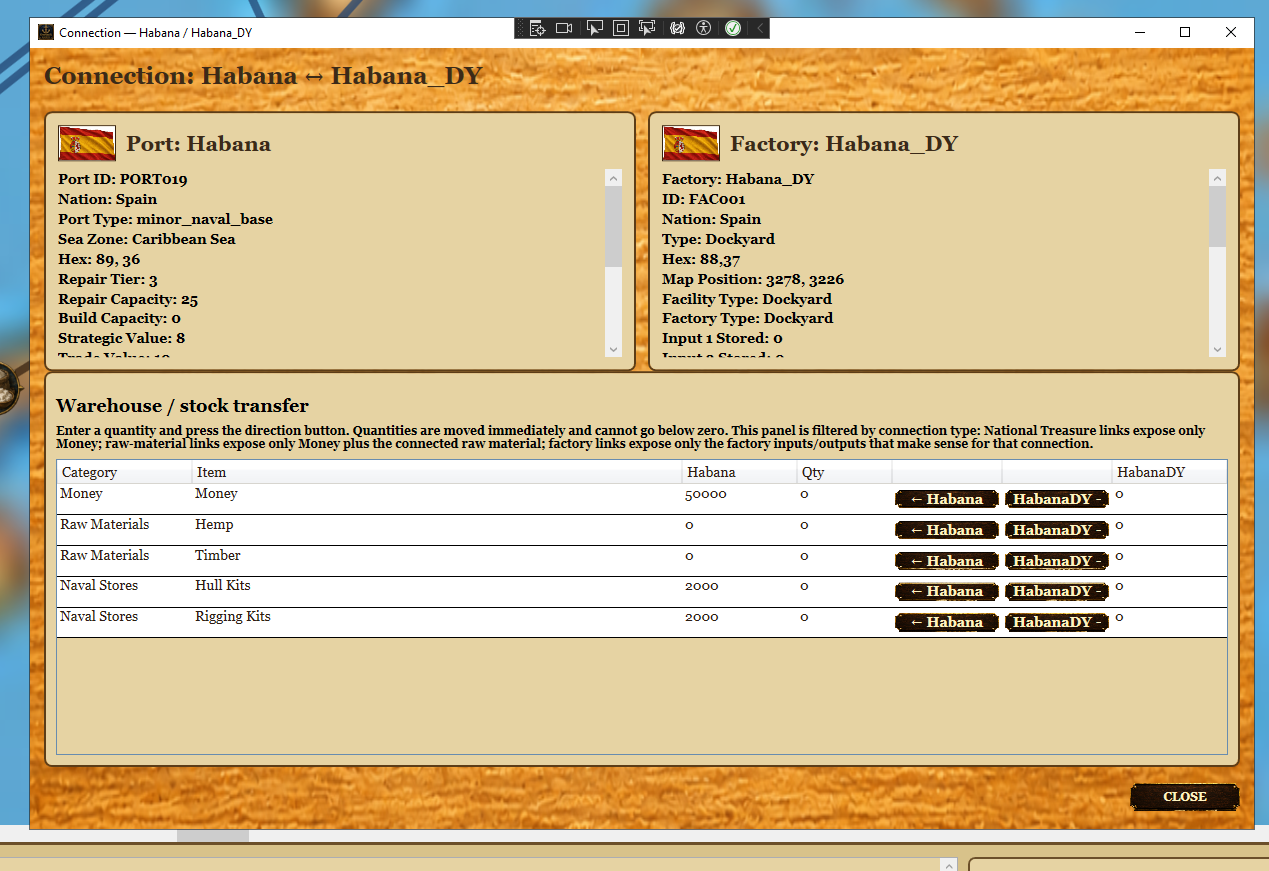
Task: Transfer Hemp toward Habana
Action: (x=946, y=530)
